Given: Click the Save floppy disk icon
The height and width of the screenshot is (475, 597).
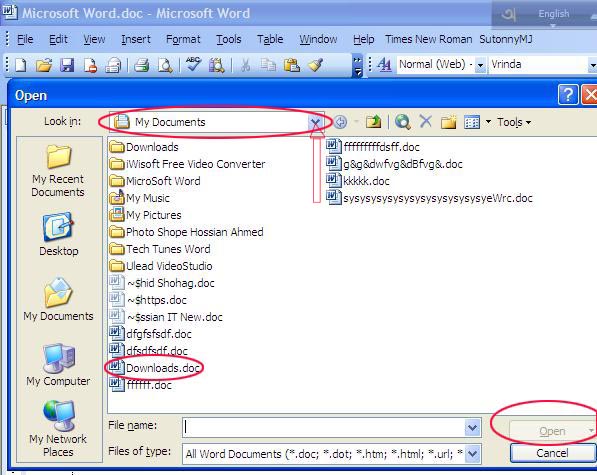Looking at the screenshot, I should (x=67, y=65).
